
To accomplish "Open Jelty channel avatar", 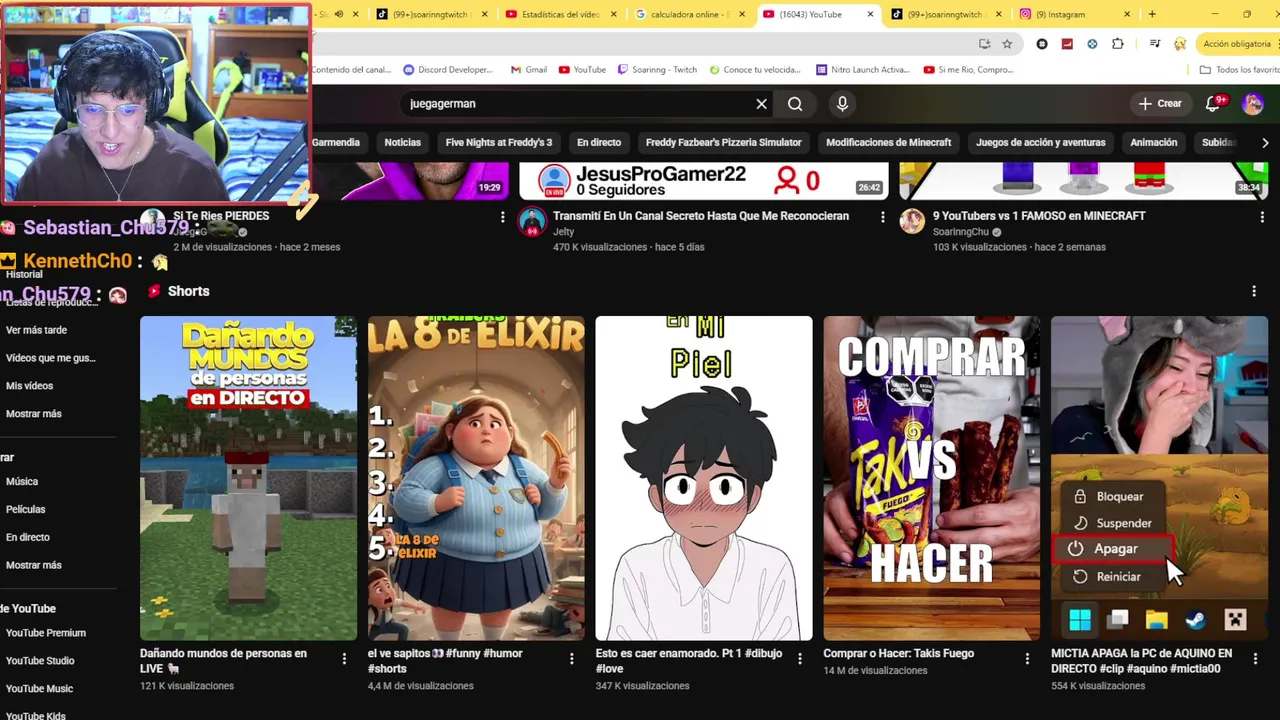I will pyautogui.click(x=532, y=221).
